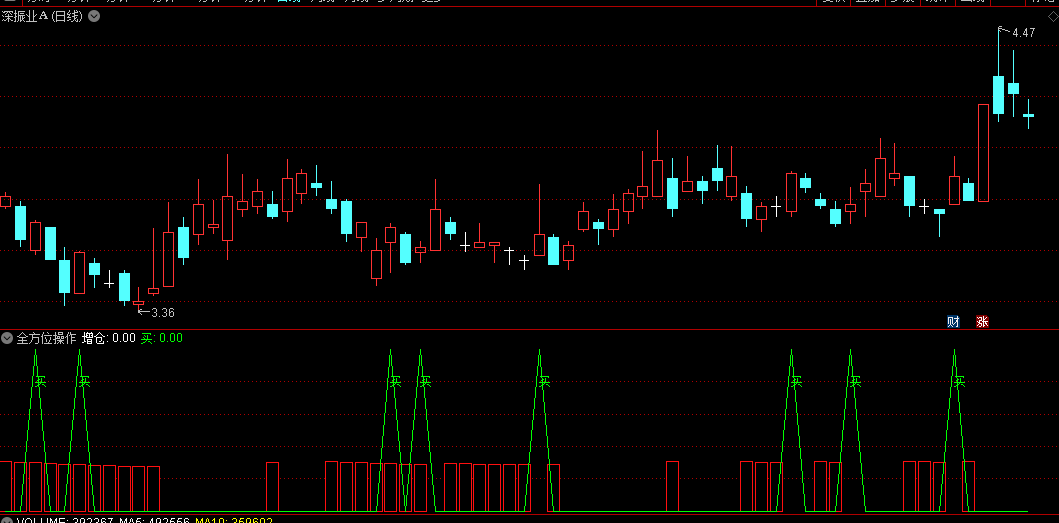
Task: Click the diamond icon at chart's top-right corner
Action: tap(1053, 16)
